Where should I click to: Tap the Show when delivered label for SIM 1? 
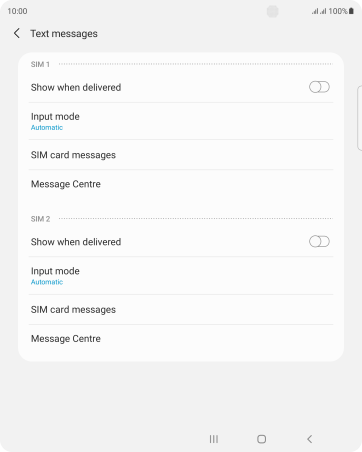(x=76, y=87)
